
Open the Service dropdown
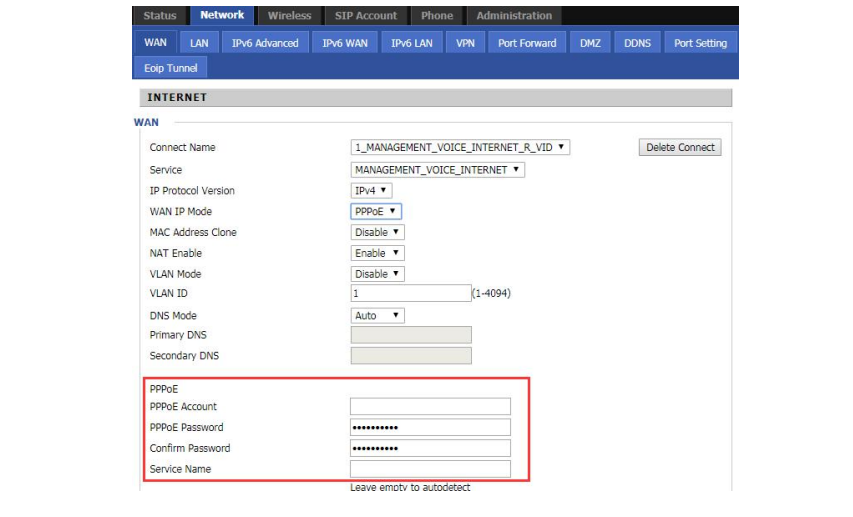pos(438,170)
